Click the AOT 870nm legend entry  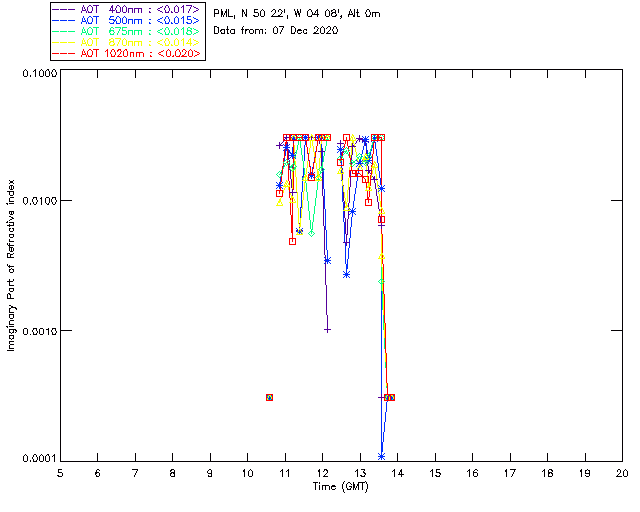coord(127,42)
